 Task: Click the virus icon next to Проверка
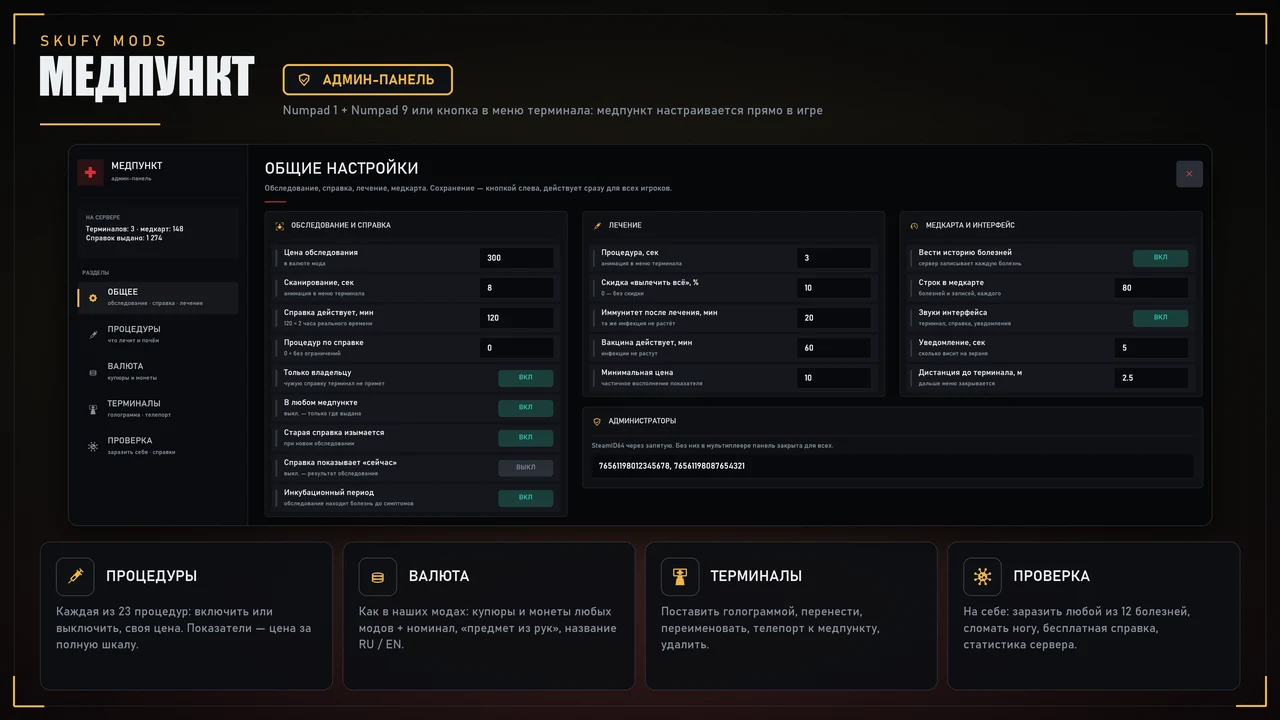tap(93, 446)
